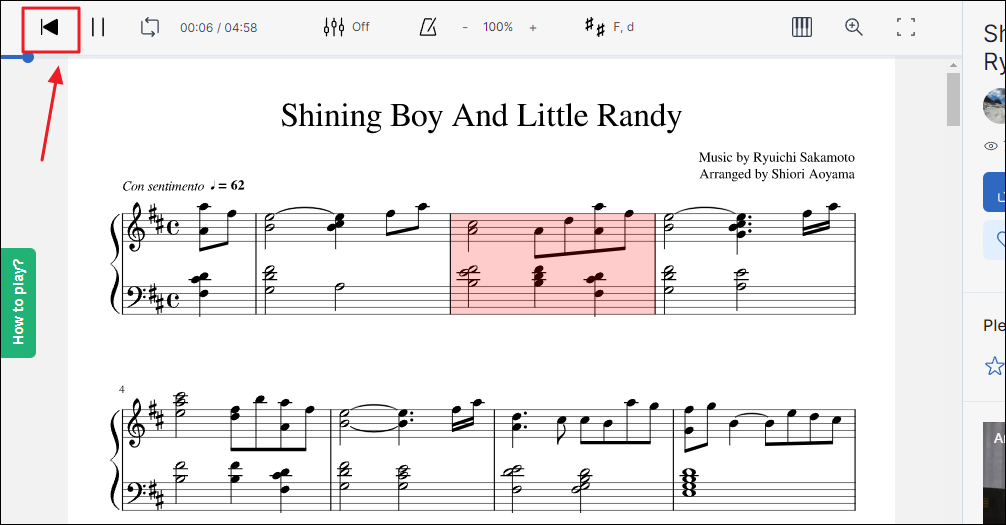Enter fullscreen mode
This screenshot has height=525, width=1006.
pos(905,27)
